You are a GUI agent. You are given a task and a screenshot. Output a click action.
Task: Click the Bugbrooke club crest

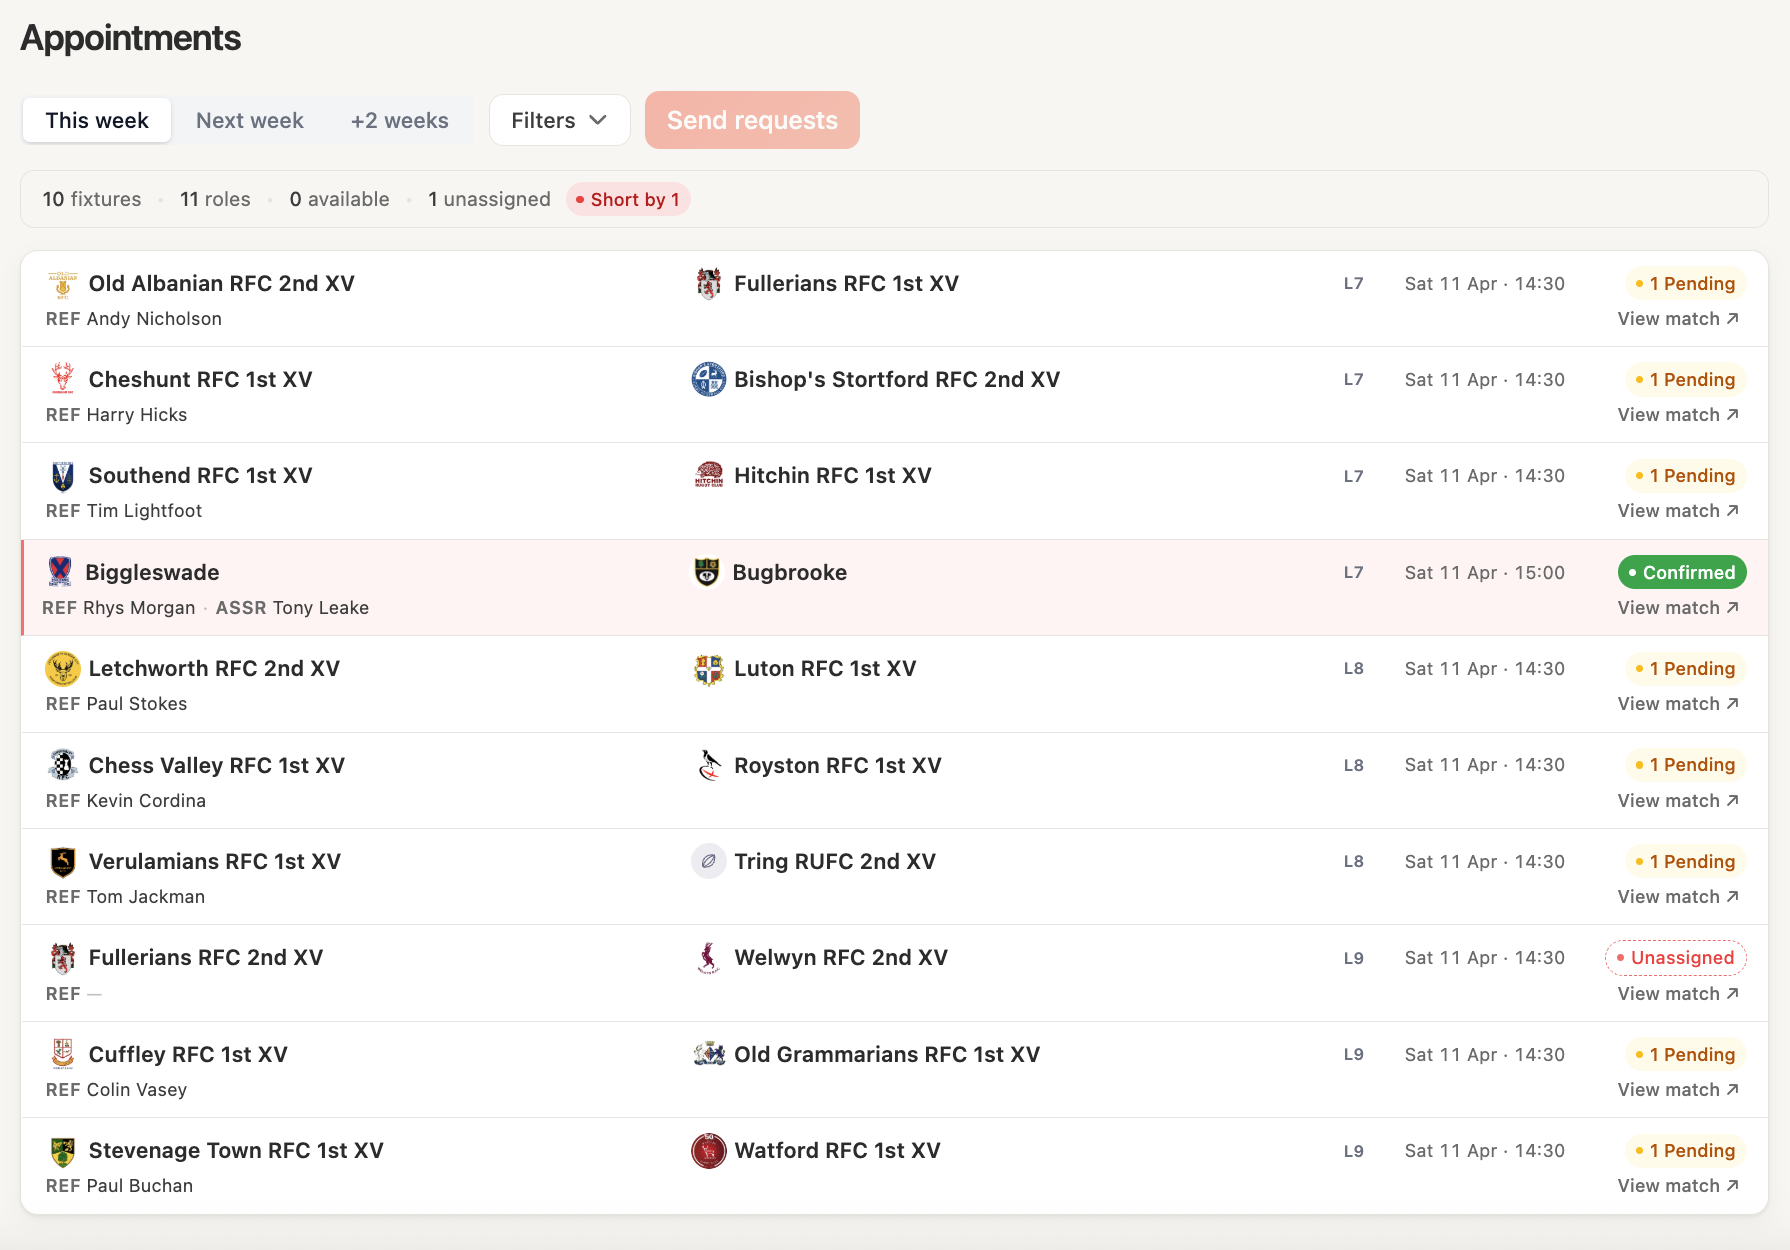[707, 572]
